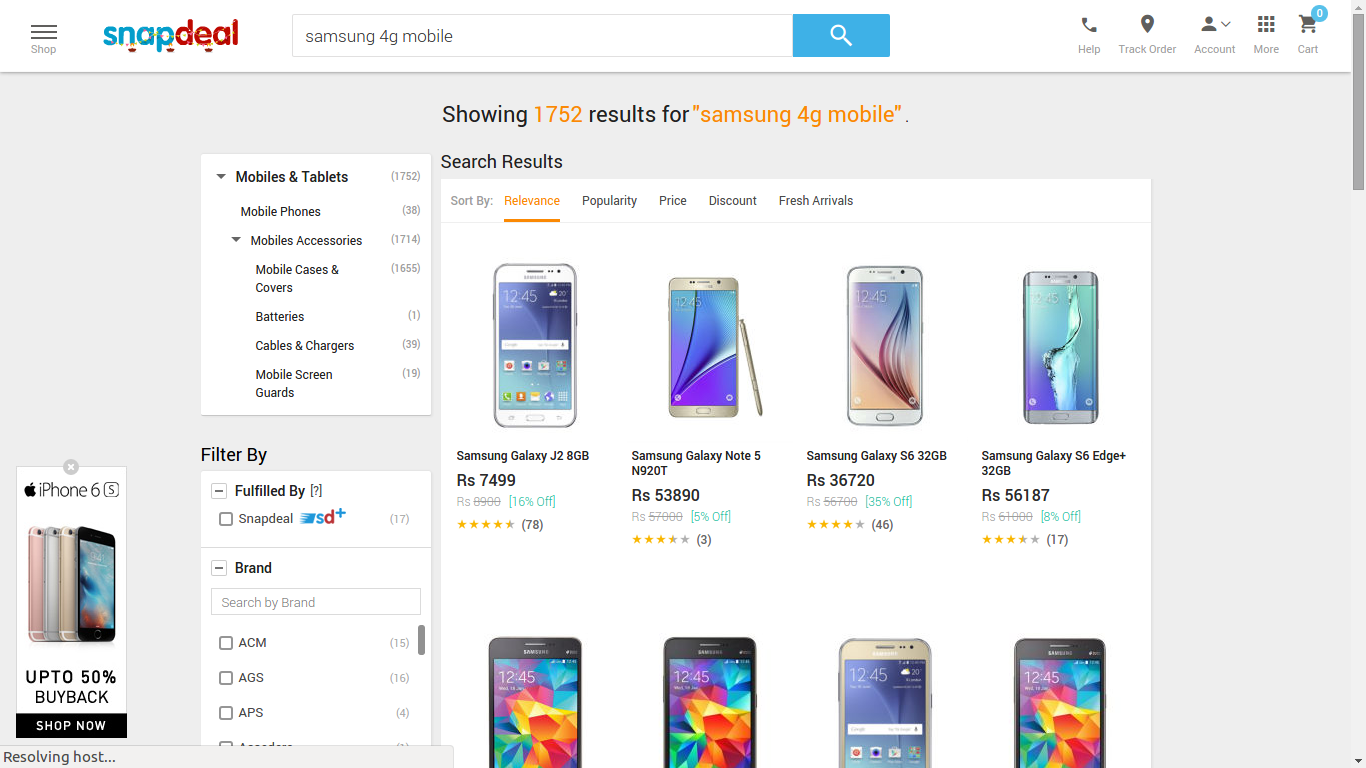Image resolution: width=1366 pixels, height=768 pixels.
Task: Click the More grid icon
Action: (x=1266, y=26)
